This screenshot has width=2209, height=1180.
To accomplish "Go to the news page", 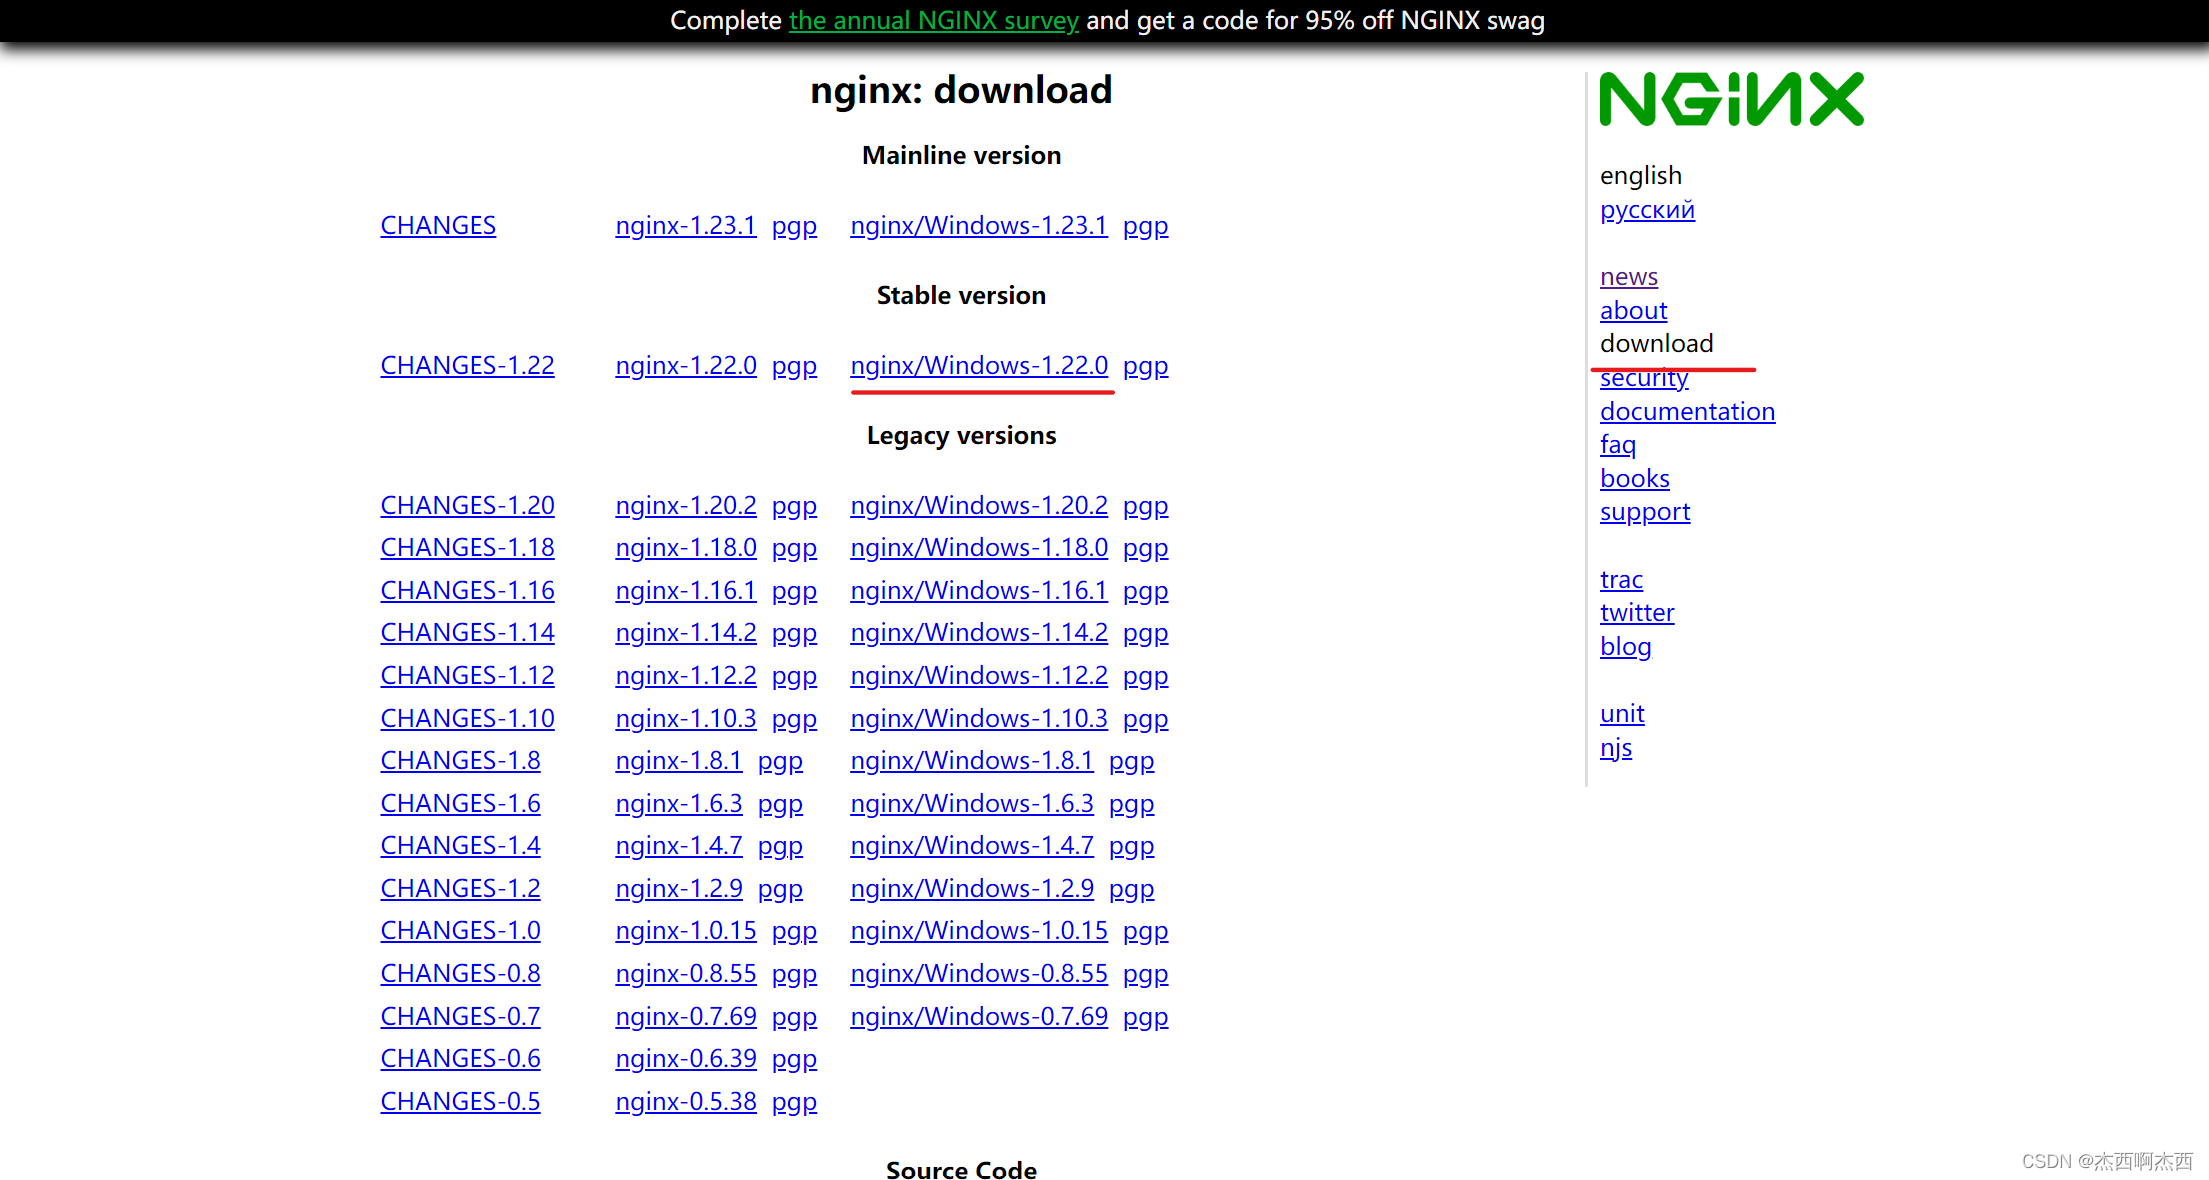I will 1628,277.
